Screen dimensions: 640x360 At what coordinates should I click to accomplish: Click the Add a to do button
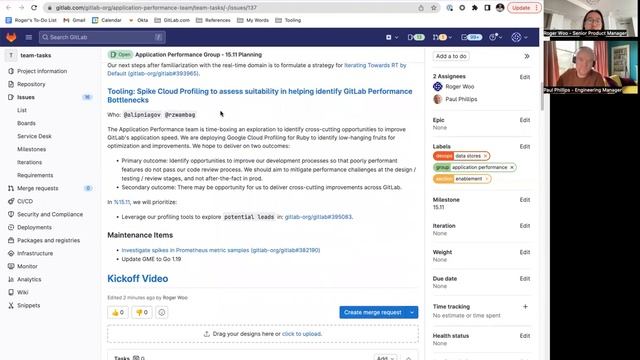(451, 56)
